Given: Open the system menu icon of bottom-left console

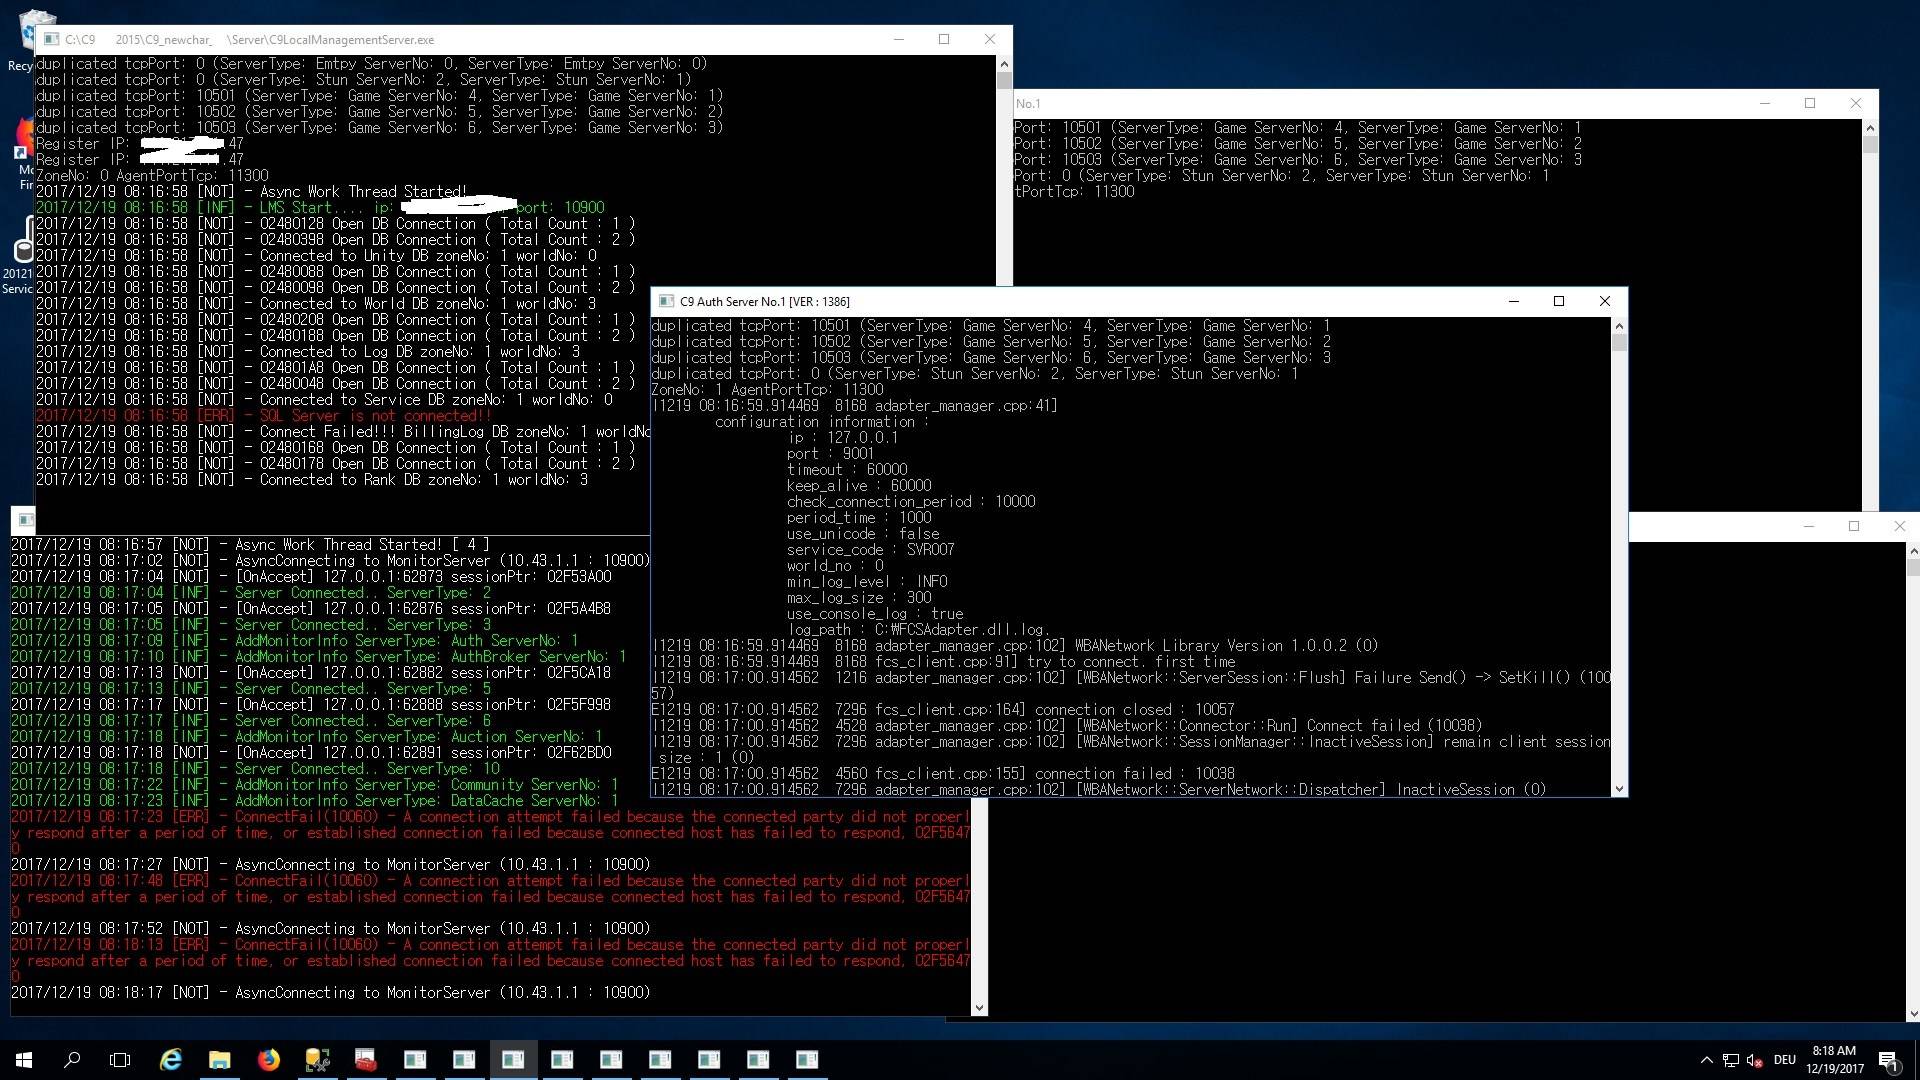Looking at the screenshot, I should pyautogui.click(x=26, y=520).
